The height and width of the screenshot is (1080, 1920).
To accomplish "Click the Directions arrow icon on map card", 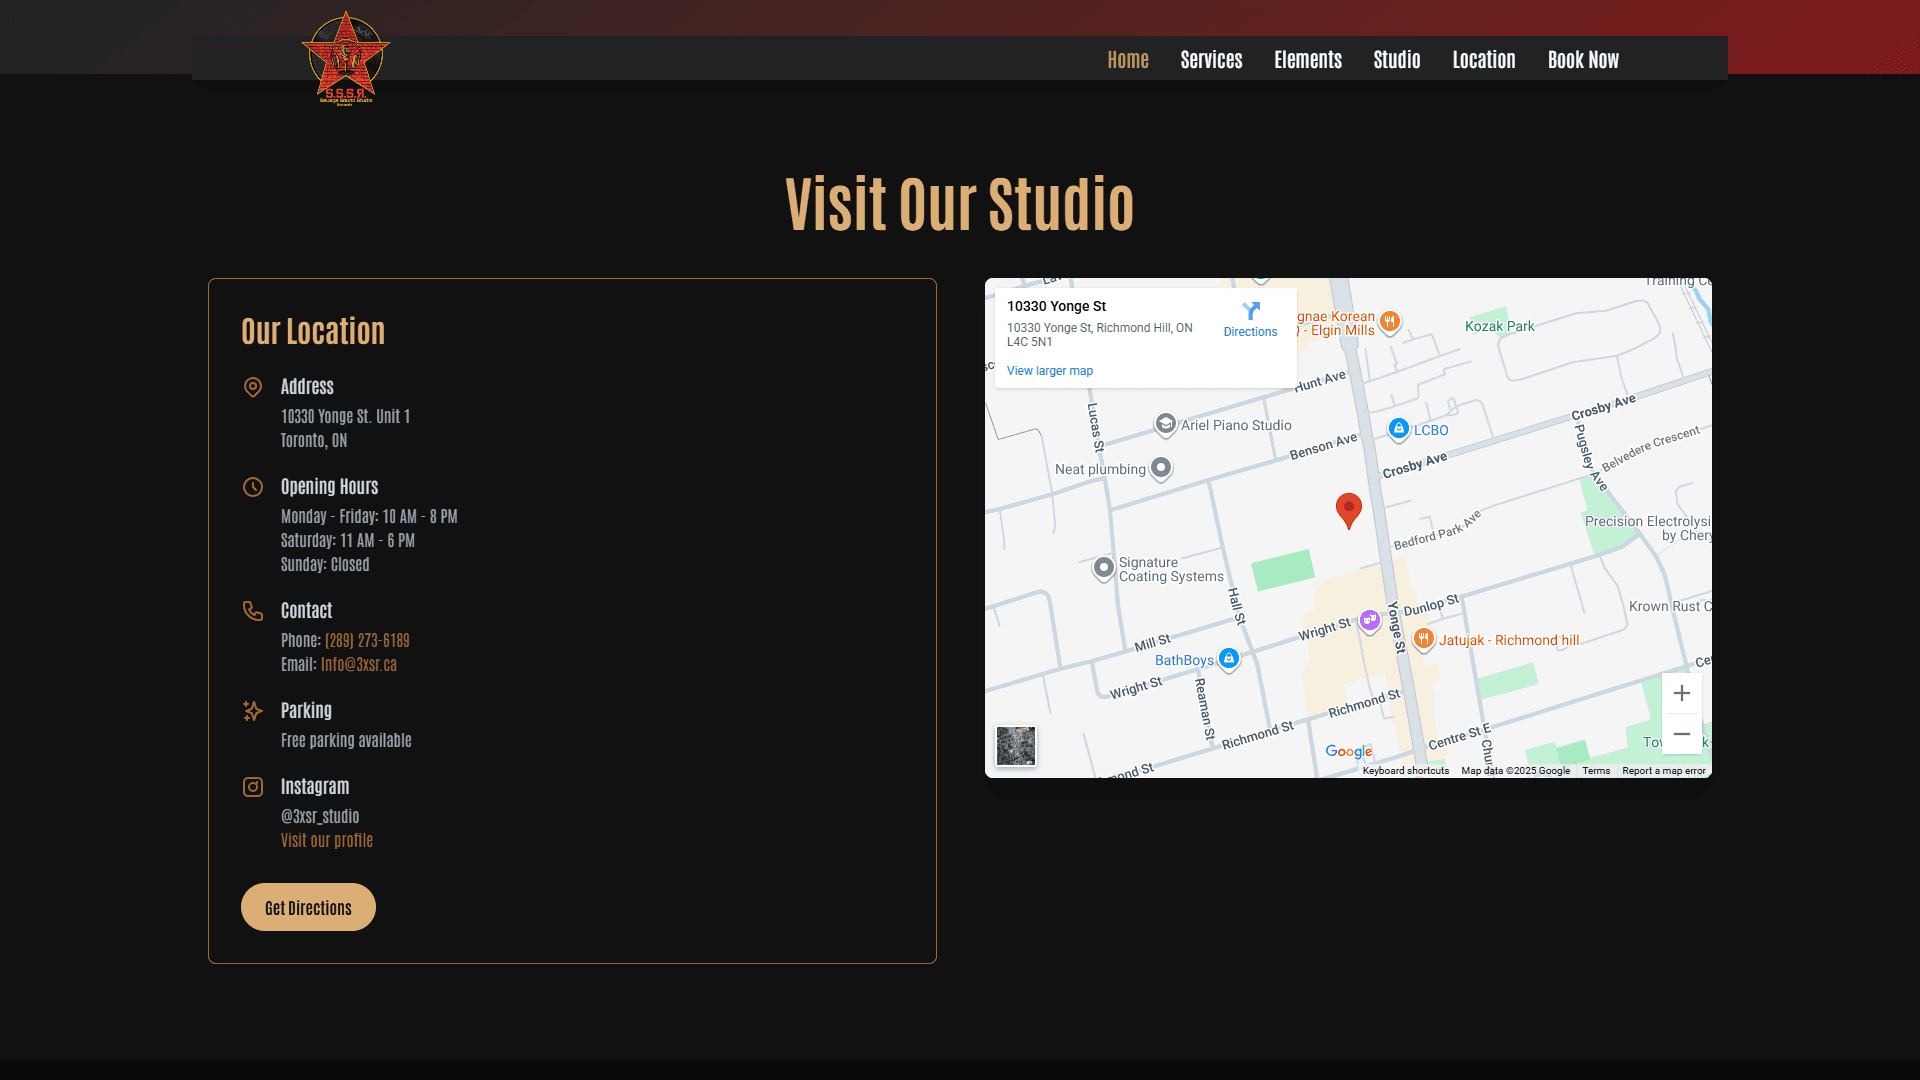I will (1250, 311).
